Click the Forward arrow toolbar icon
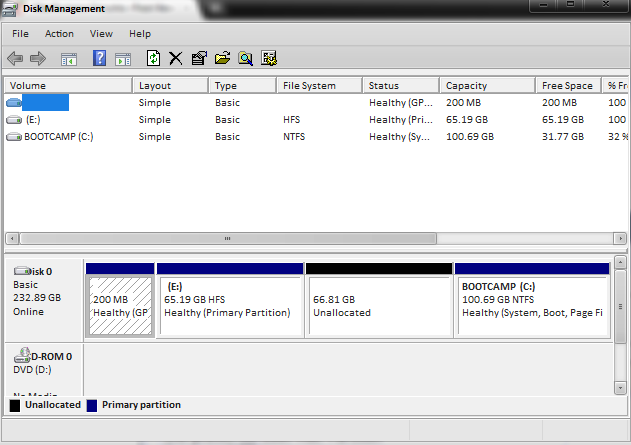The width and height of the screenshot is (631, 445). click(38, 58)
